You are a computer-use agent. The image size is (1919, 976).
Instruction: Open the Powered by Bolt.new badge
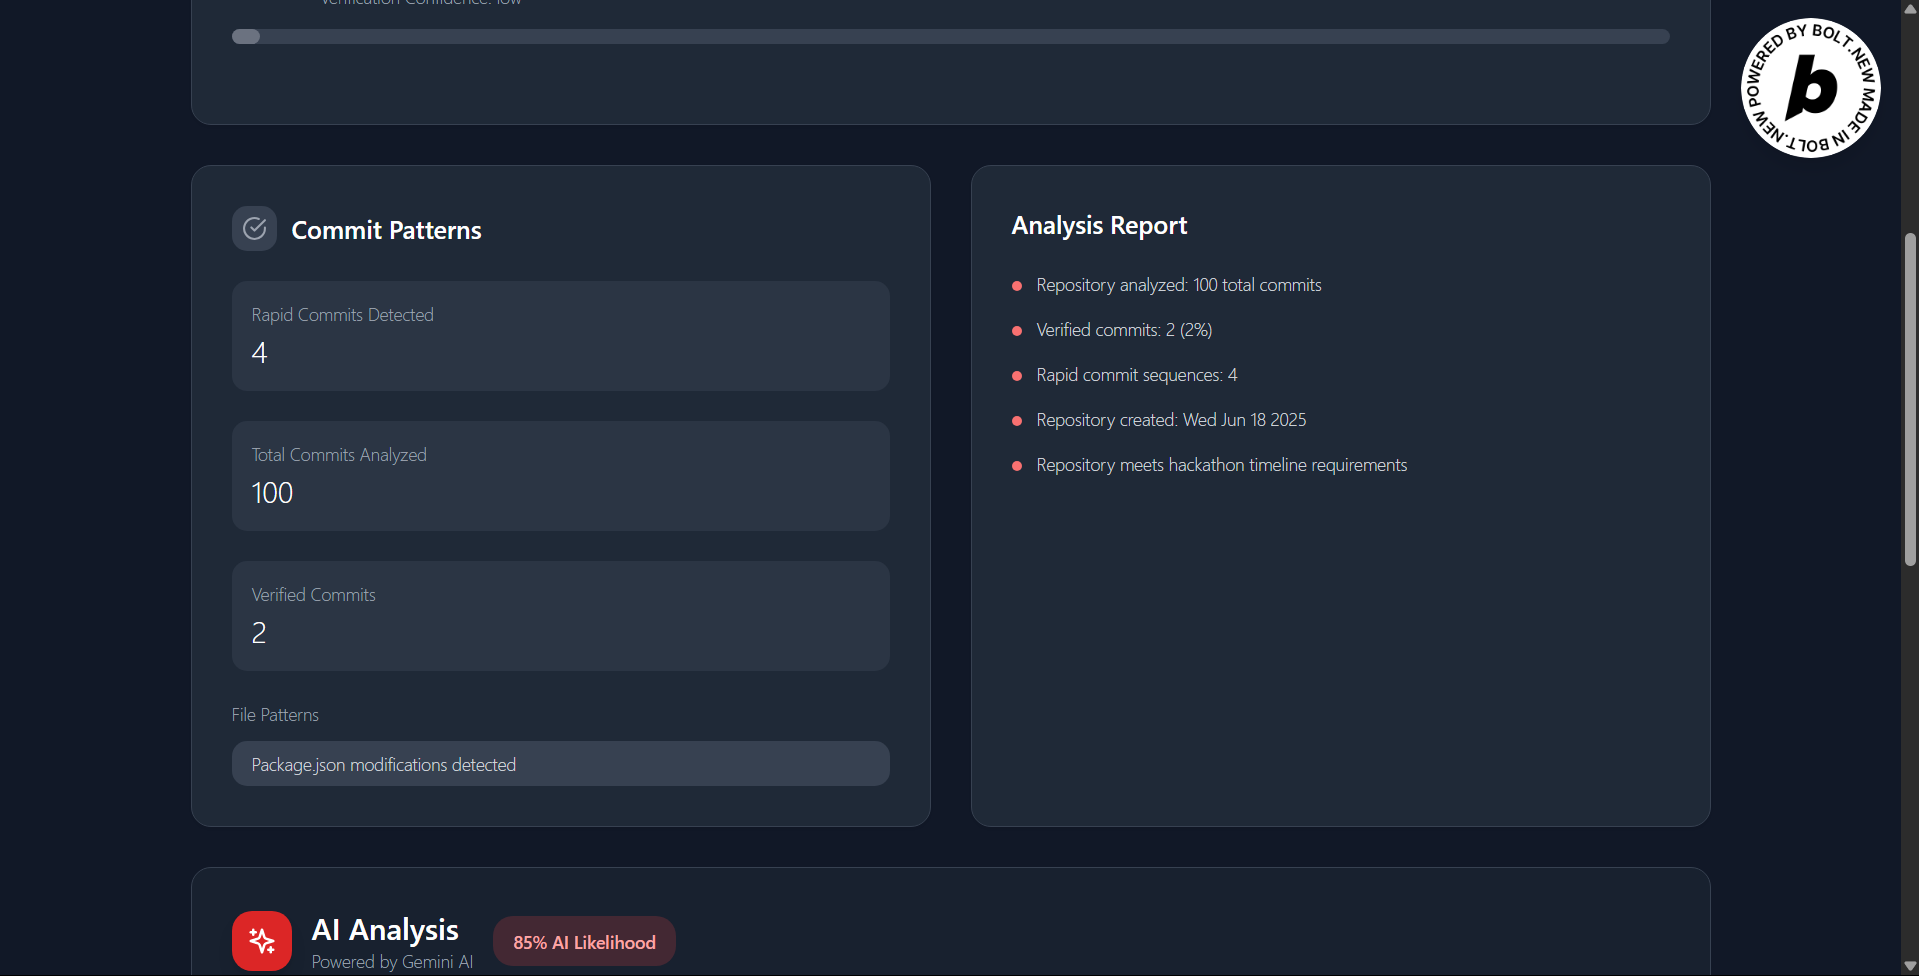tap(1811, 88)
